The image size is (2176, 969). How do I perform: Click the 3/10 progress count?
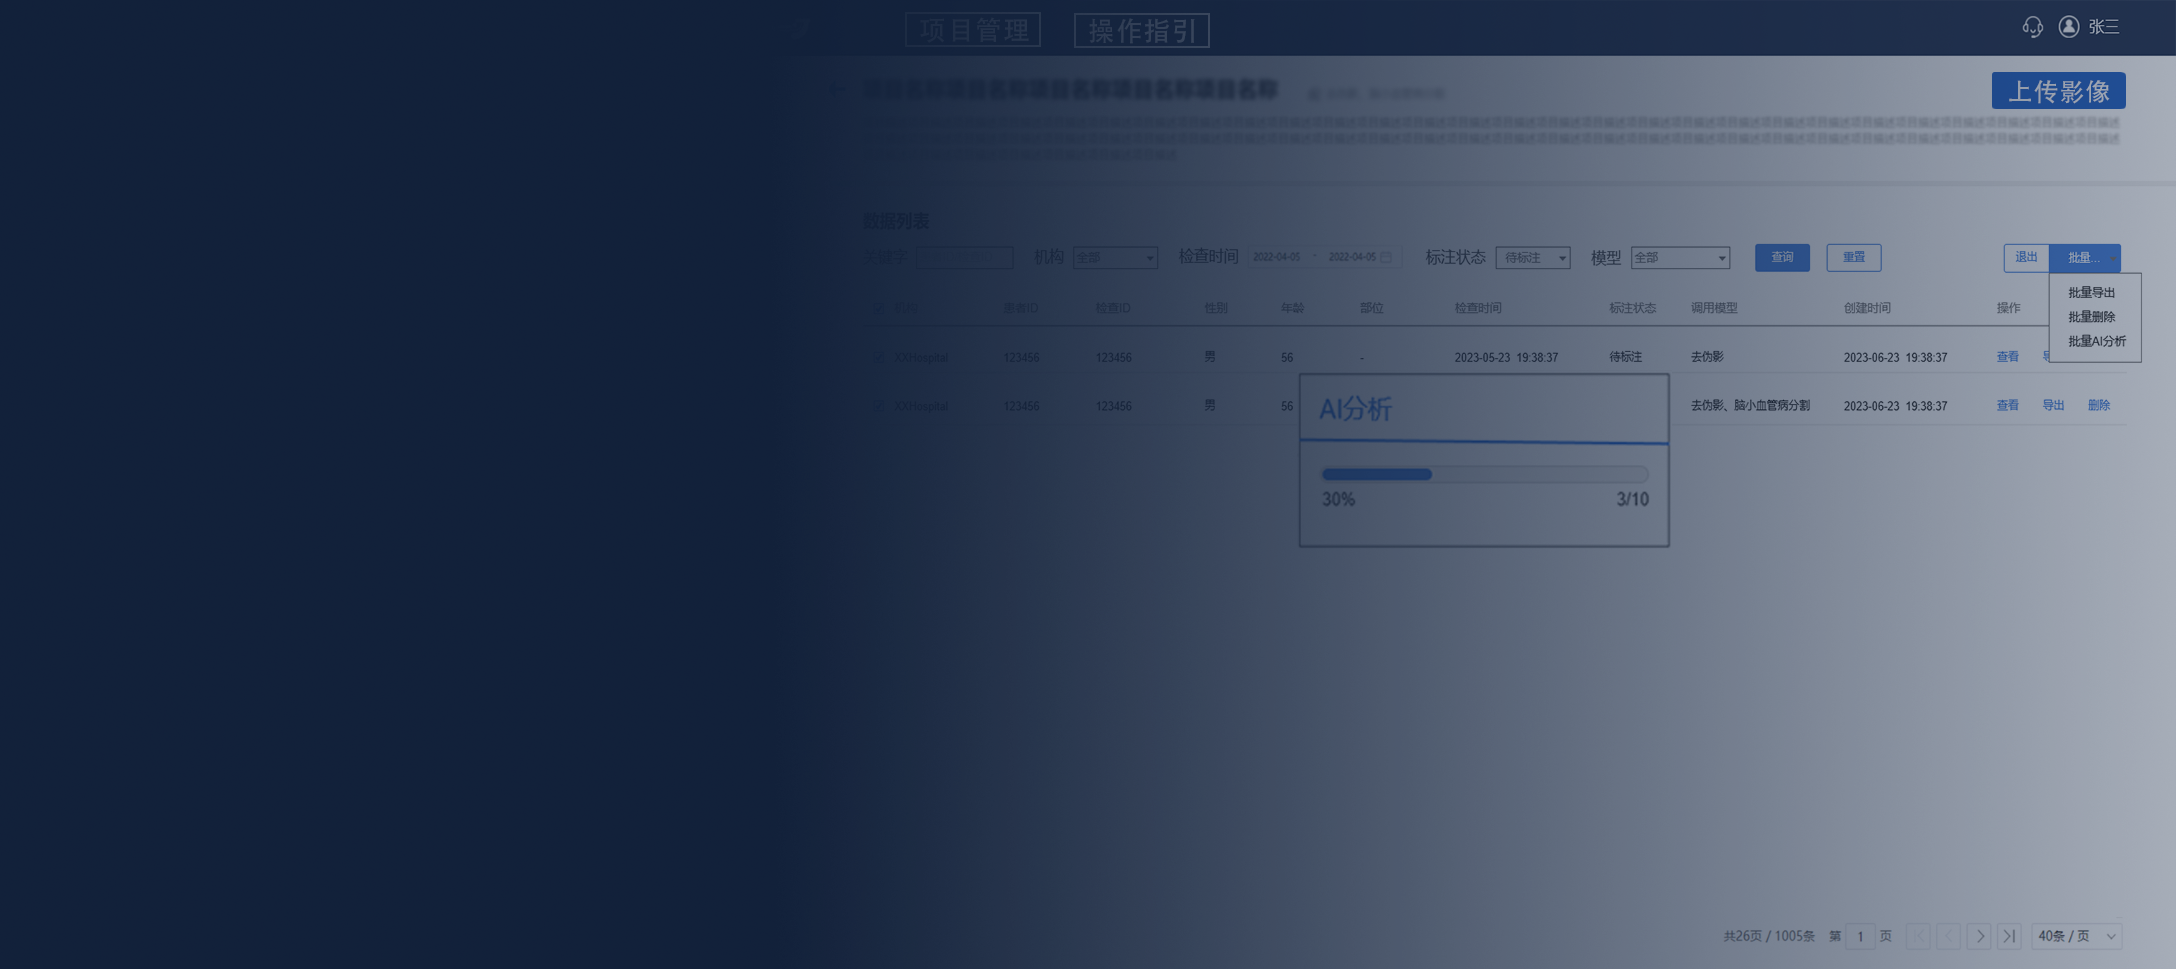(1633, 500)
